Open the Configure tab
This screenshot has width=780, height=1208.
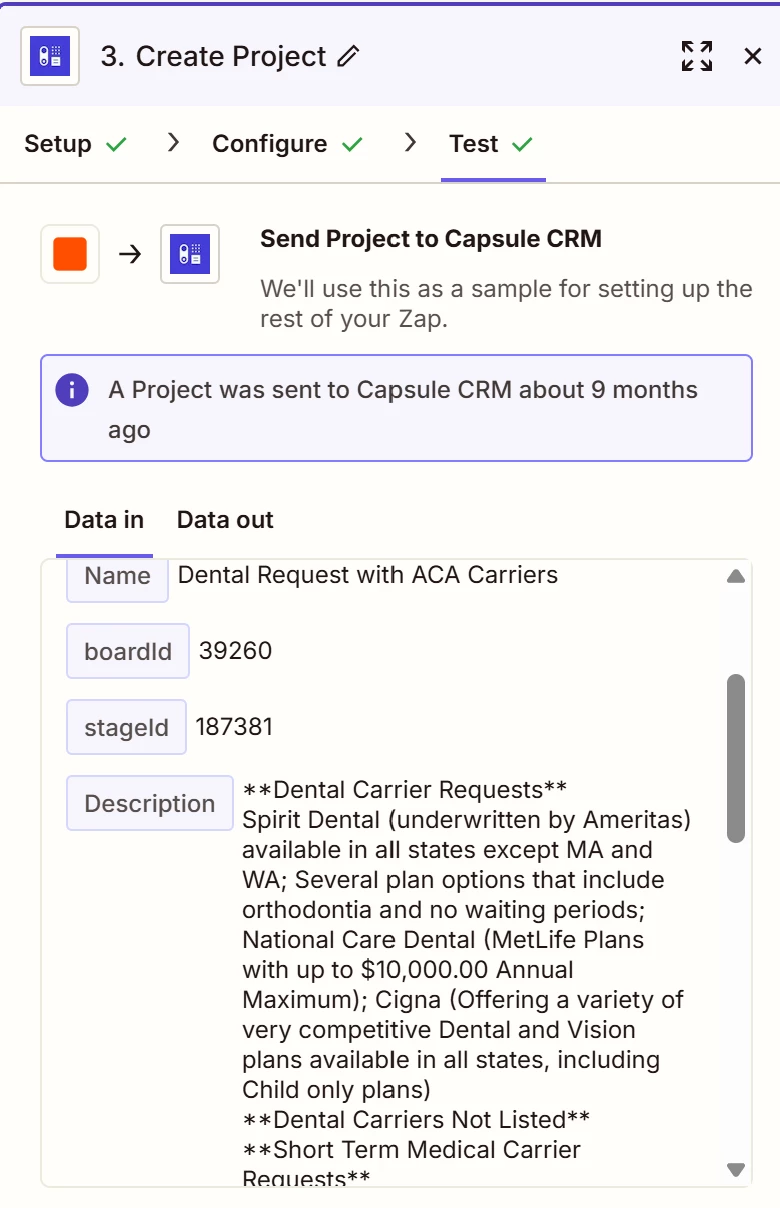(269, 144)
